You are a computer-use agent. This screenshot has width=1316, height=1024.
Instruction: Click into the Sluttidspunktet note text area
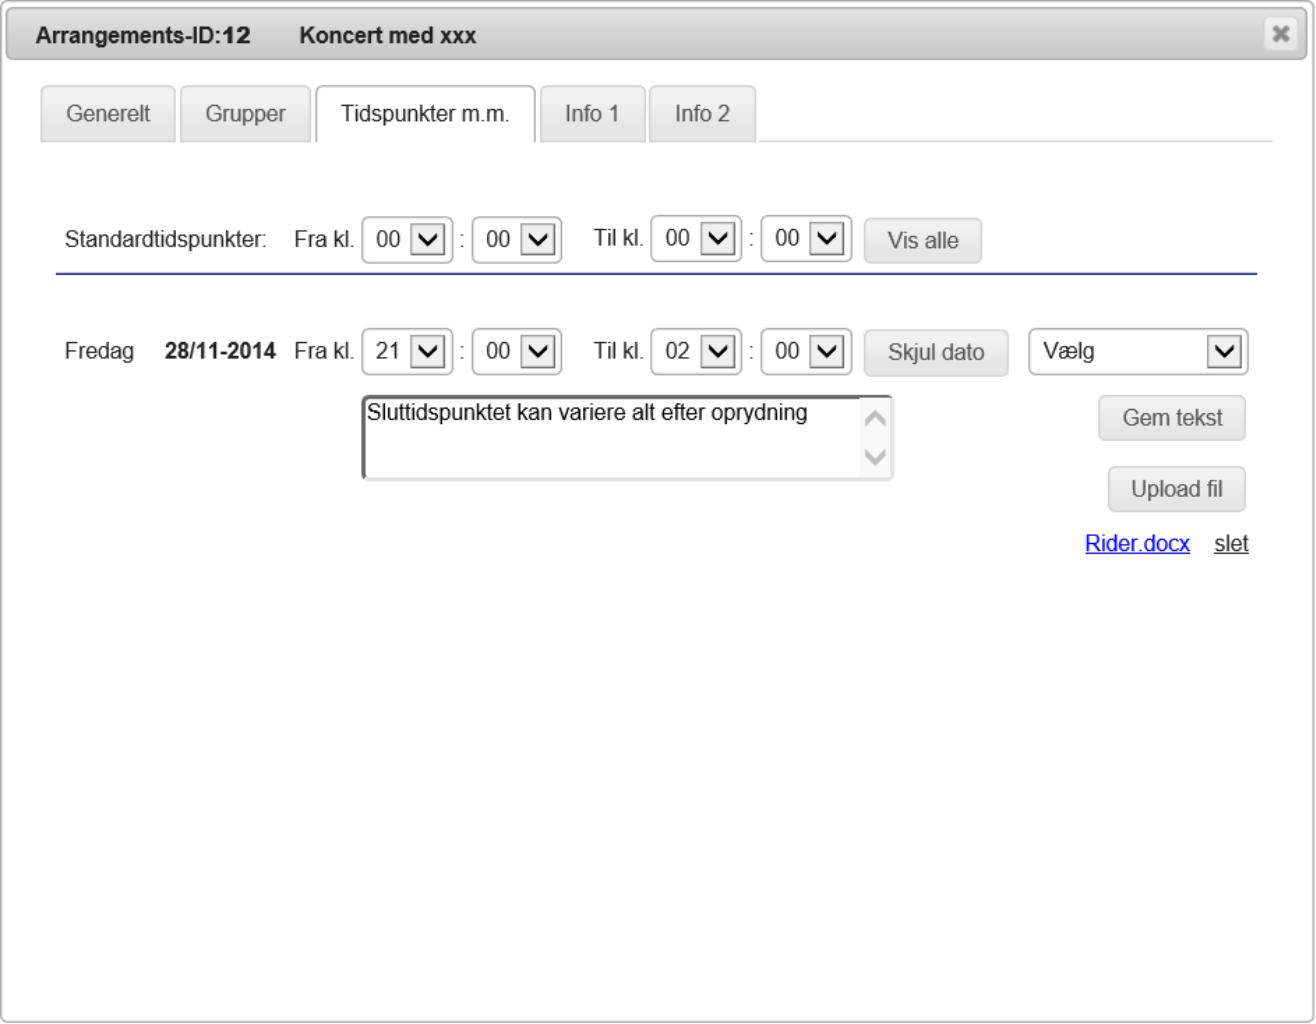[x=610, y=438]
